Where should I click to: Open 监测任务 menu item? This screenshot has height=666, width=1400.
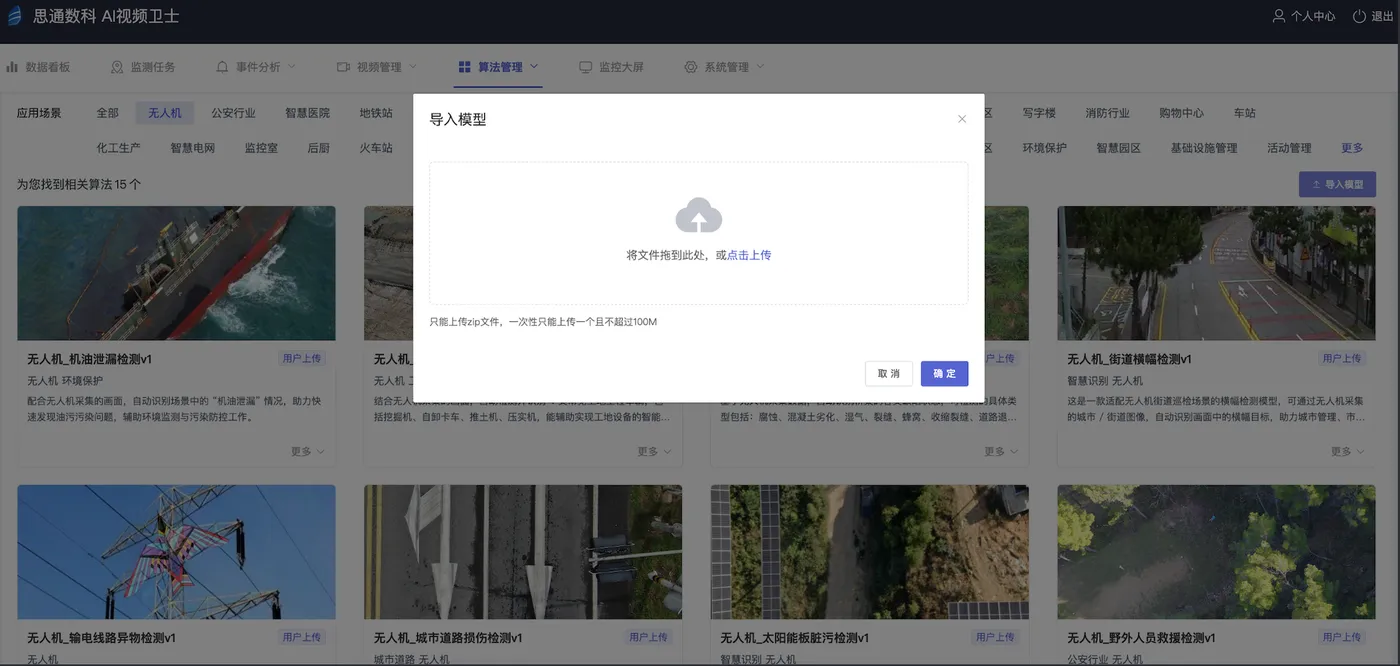coord(142,67)
